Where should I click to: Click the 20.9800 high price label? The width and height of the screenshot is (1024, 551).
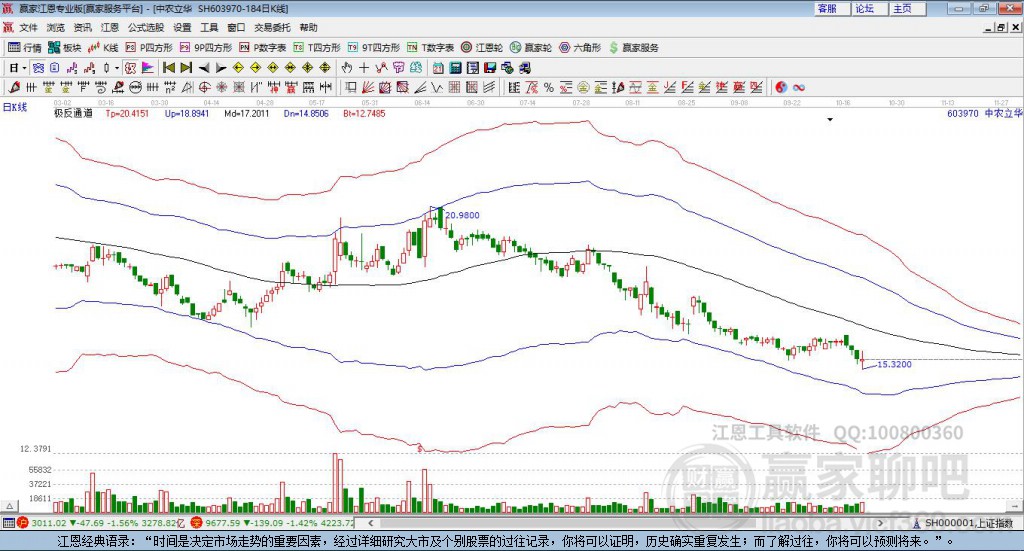(462, 215)
